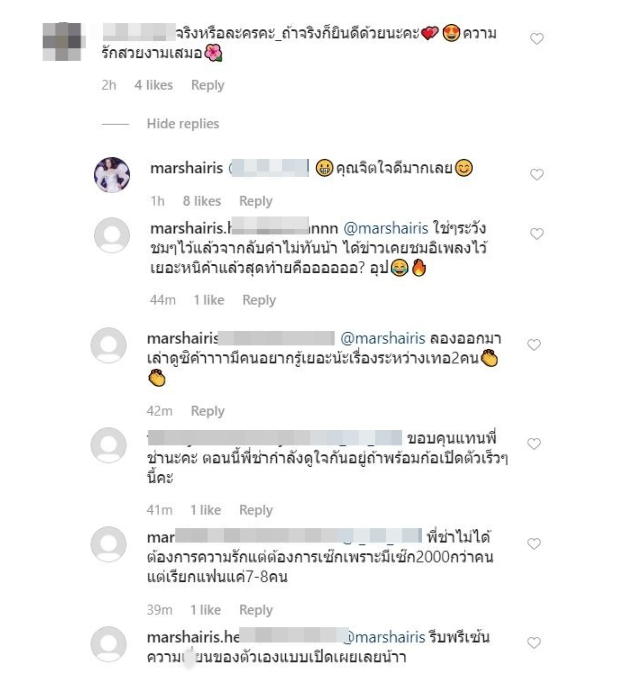Like the 41m ago reply heart
This screenshot has height=675, width=627.
click(534, 444)
